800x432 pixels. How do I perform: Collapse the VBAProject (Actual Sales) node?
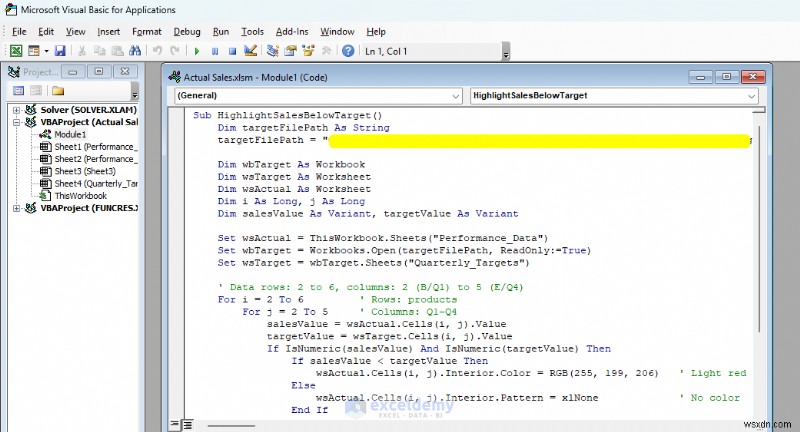[x=16, y=122]
